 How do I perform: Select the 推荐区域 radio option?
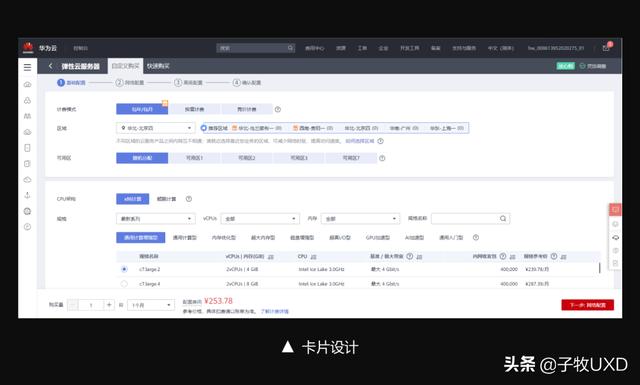pyautogui.click(x=204, y=128)
